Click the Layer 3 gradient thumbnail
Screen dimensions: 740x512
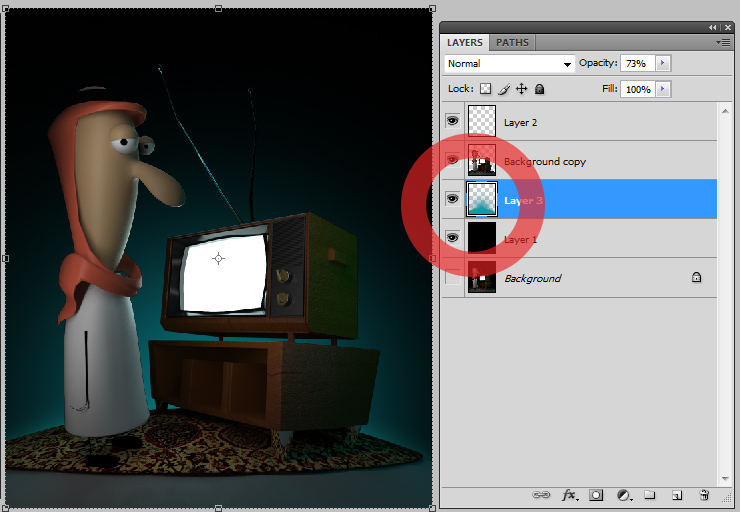(482, 199)
